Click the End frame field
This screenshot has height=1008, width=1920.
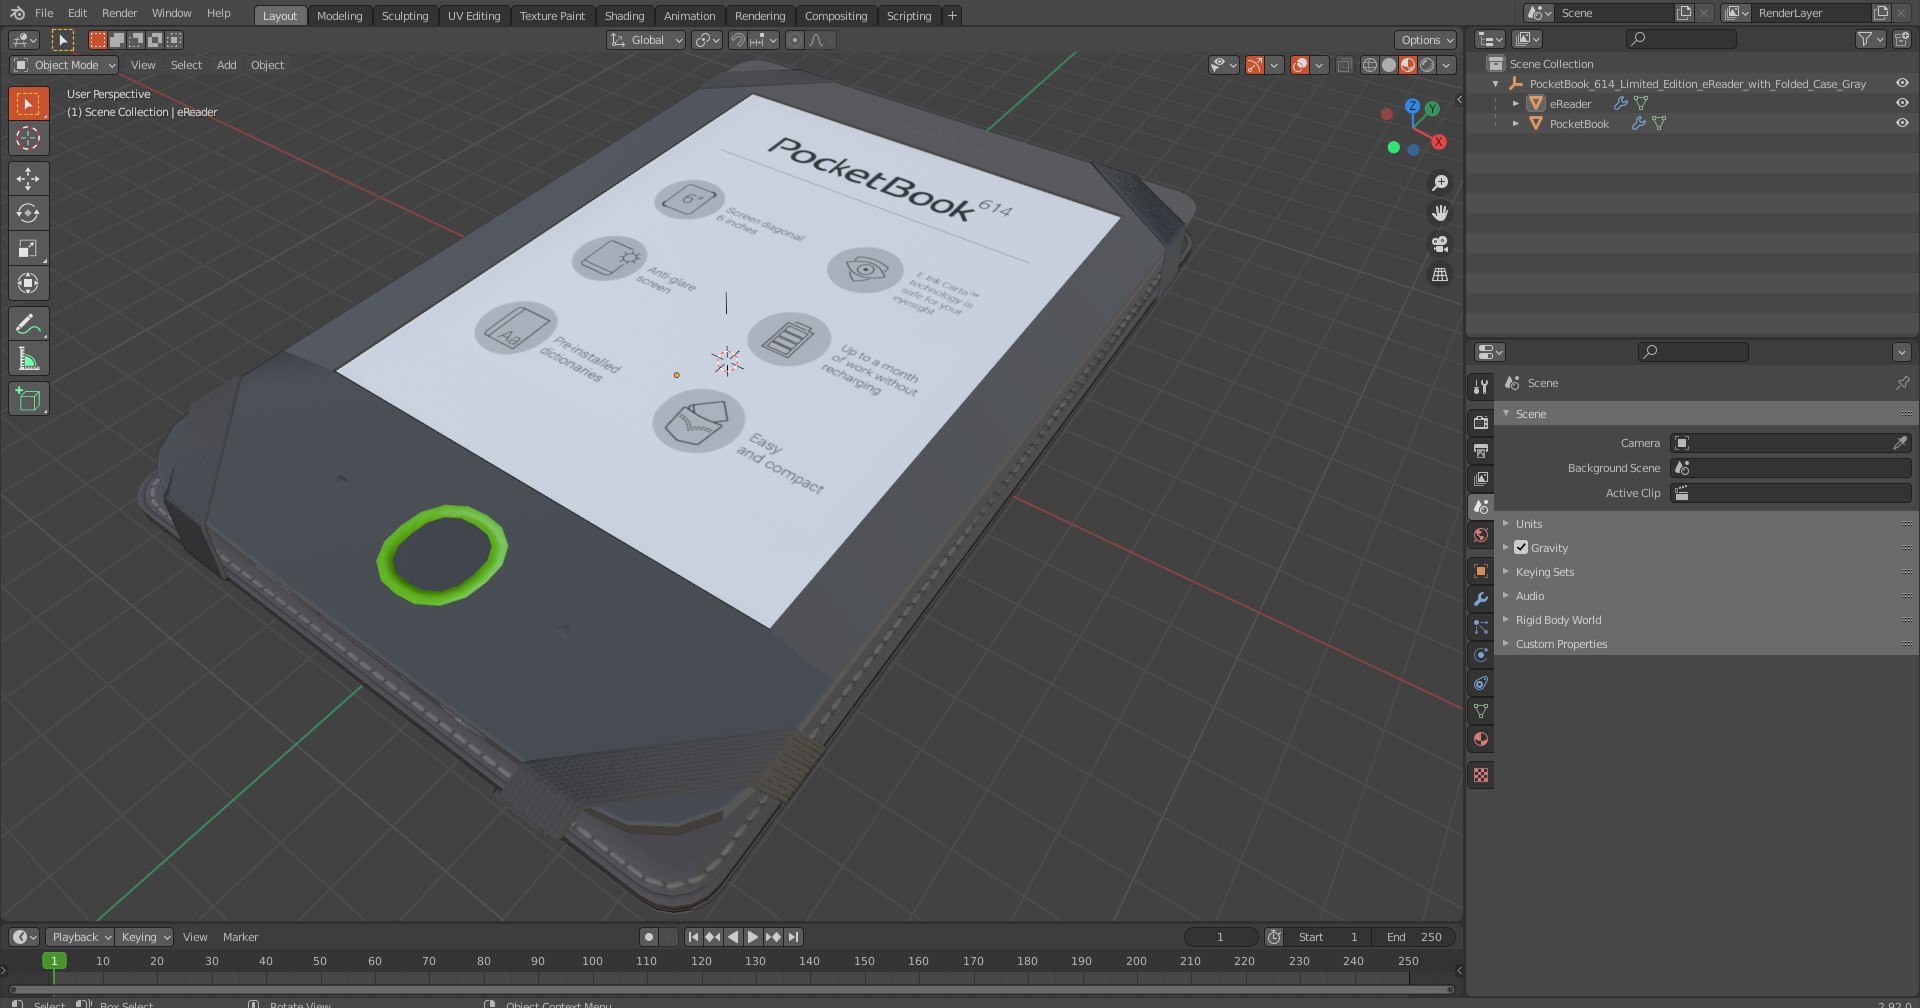coord(1414,937)
